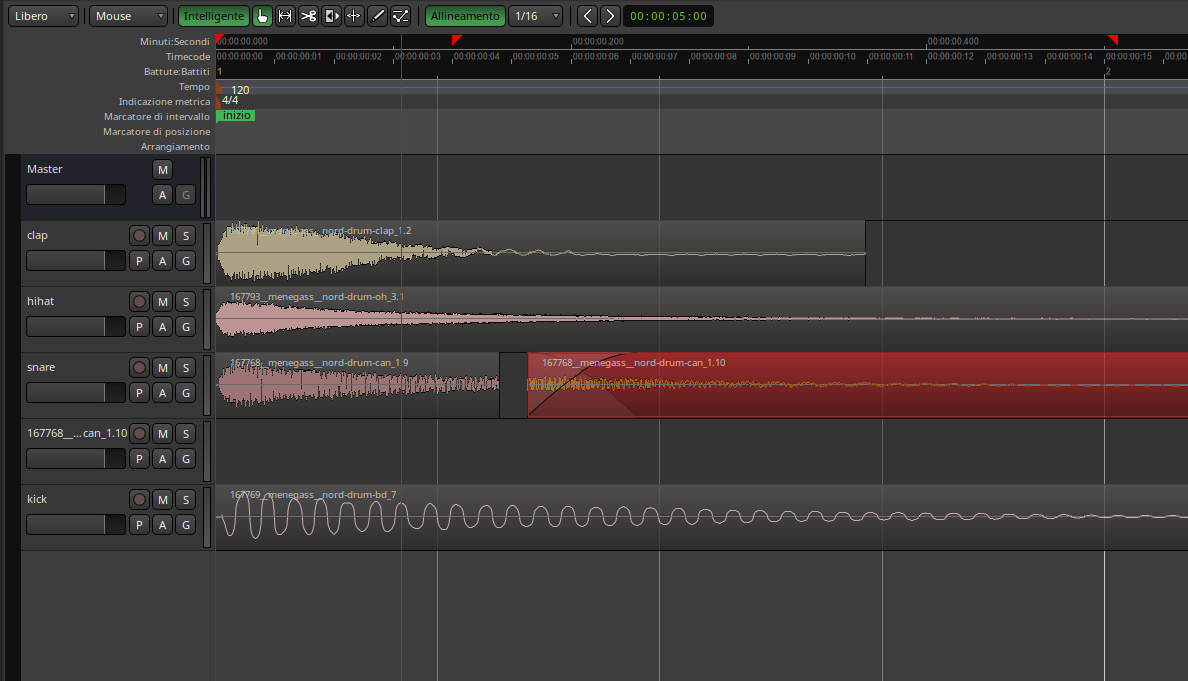Toggle the Intelligente smart mode button
Screen dimensions: 1188x681
213,16
